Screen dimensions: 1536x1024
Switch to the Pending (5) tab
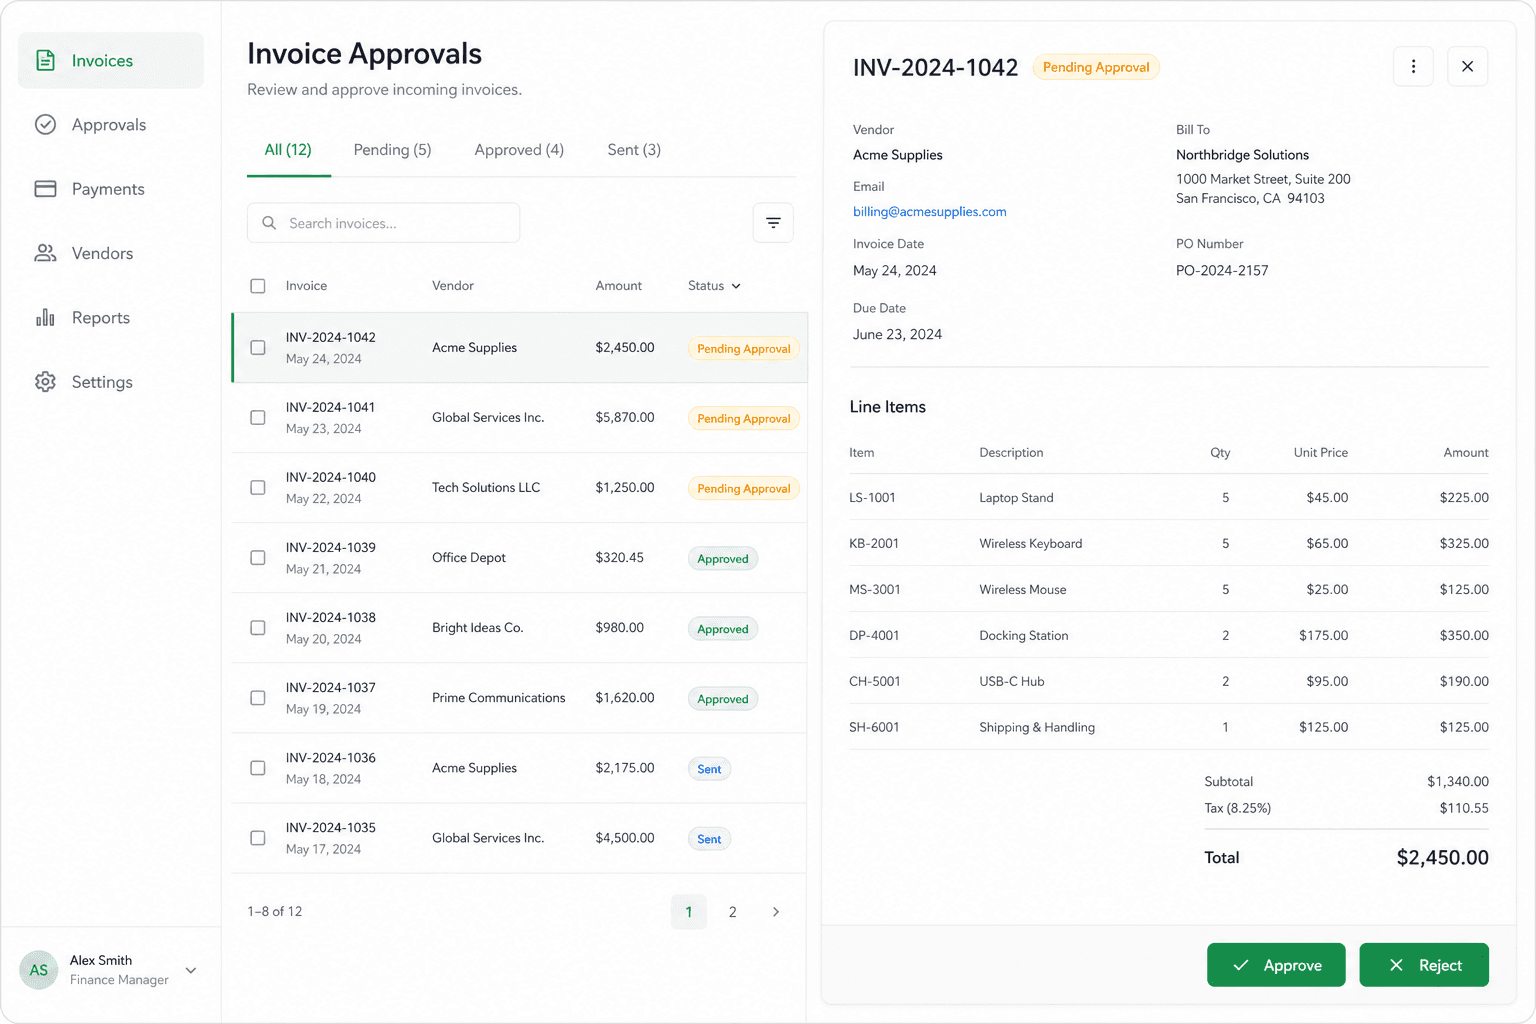click(x=392, y=150)
